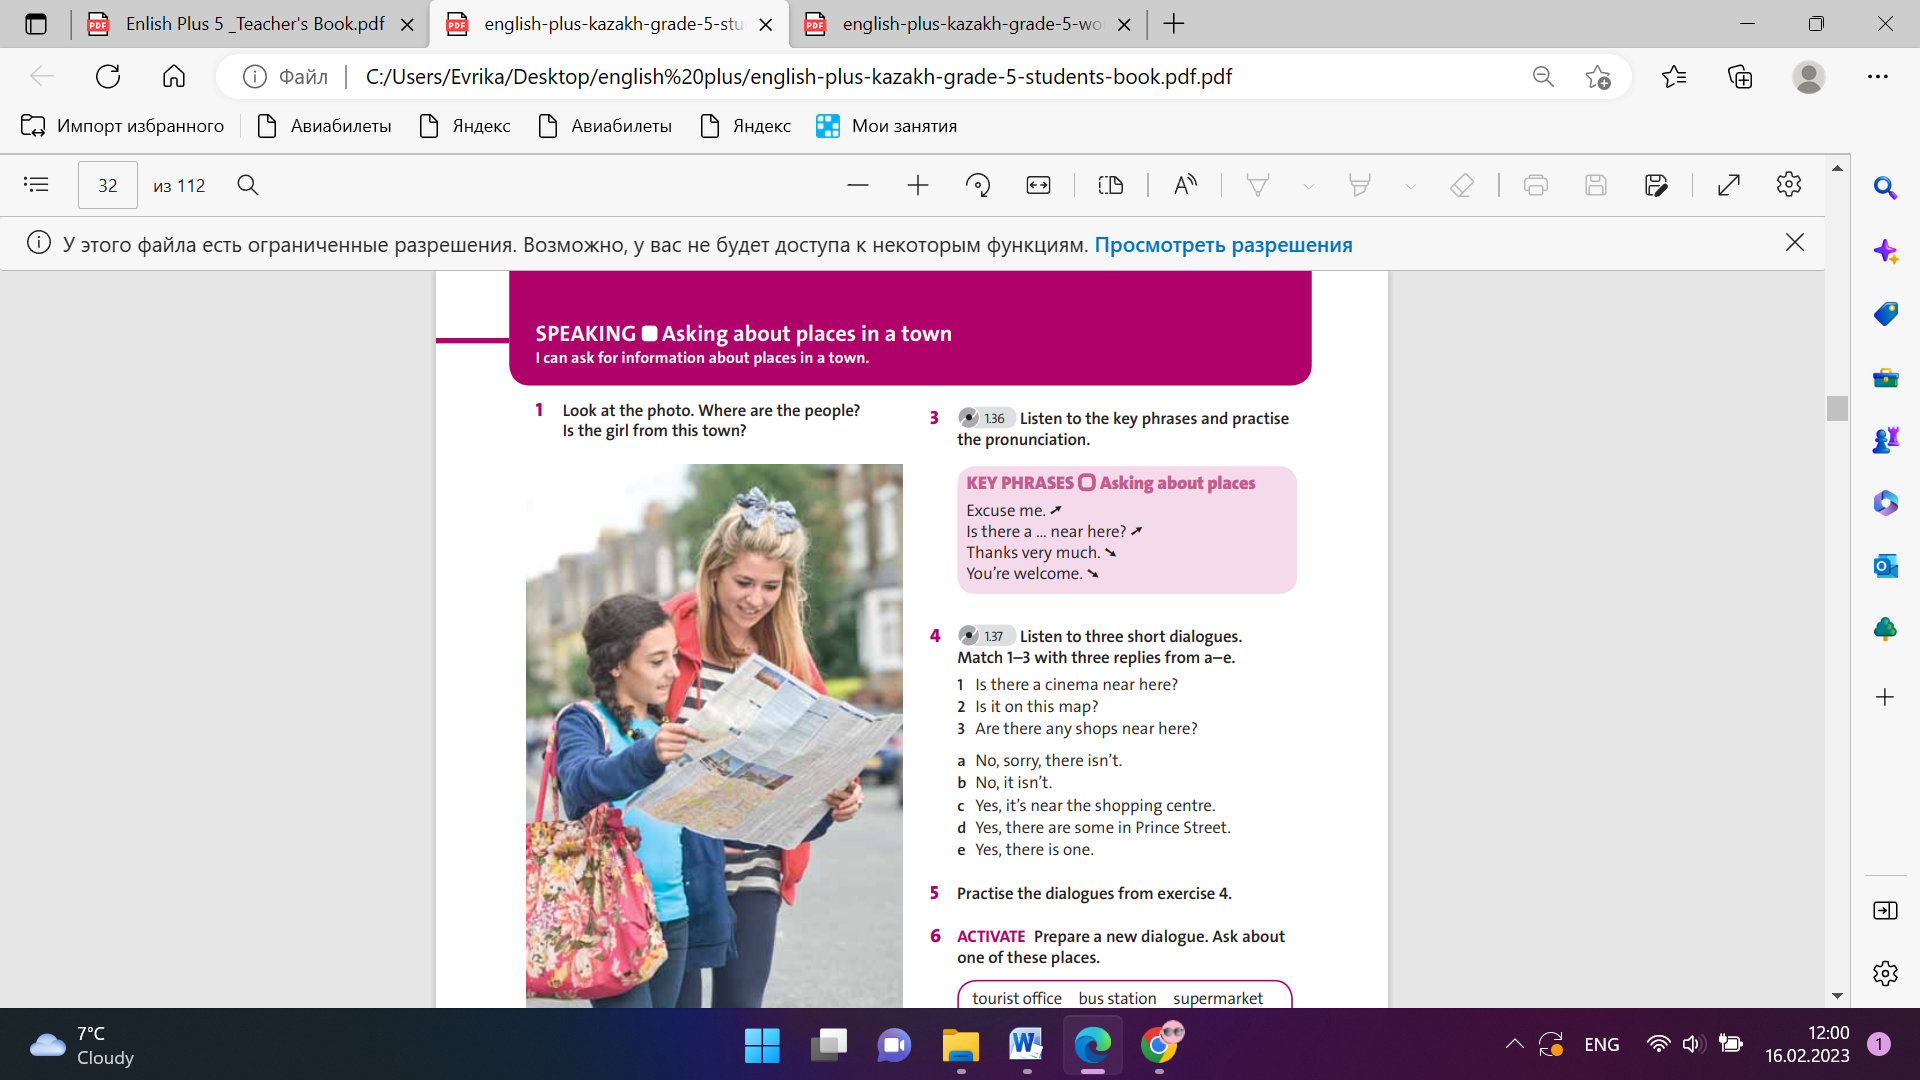Enter full screen mode in PDF toolbar

tap(1728, 185)
